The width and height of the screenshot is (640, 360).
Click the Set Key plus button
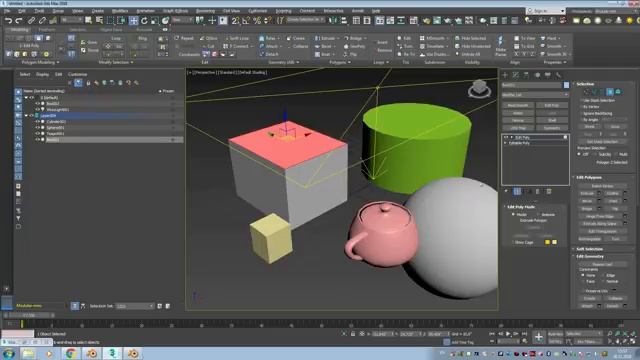539,338
